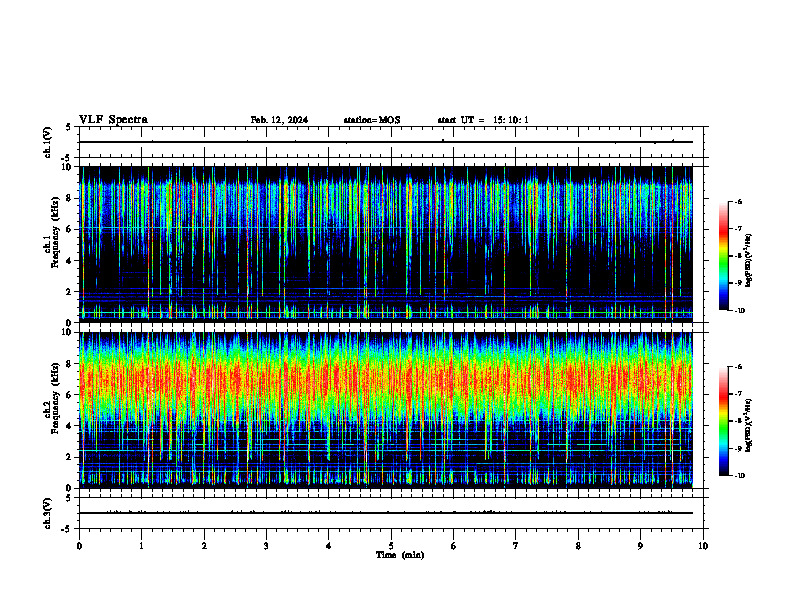
Task: Click the "10" tick on the Time axis
Action: 703,546
